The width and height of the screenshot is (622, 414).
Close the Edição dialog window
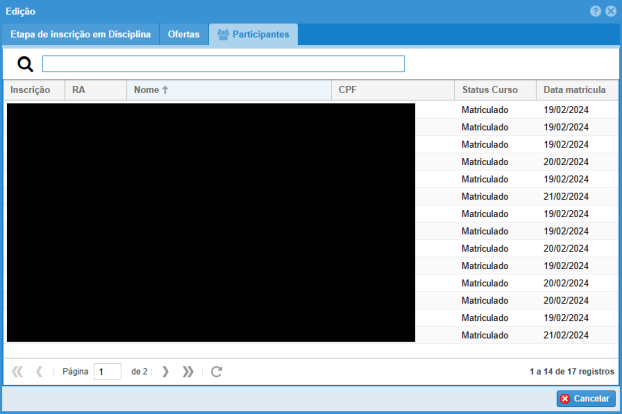click(x=610, y=10)
